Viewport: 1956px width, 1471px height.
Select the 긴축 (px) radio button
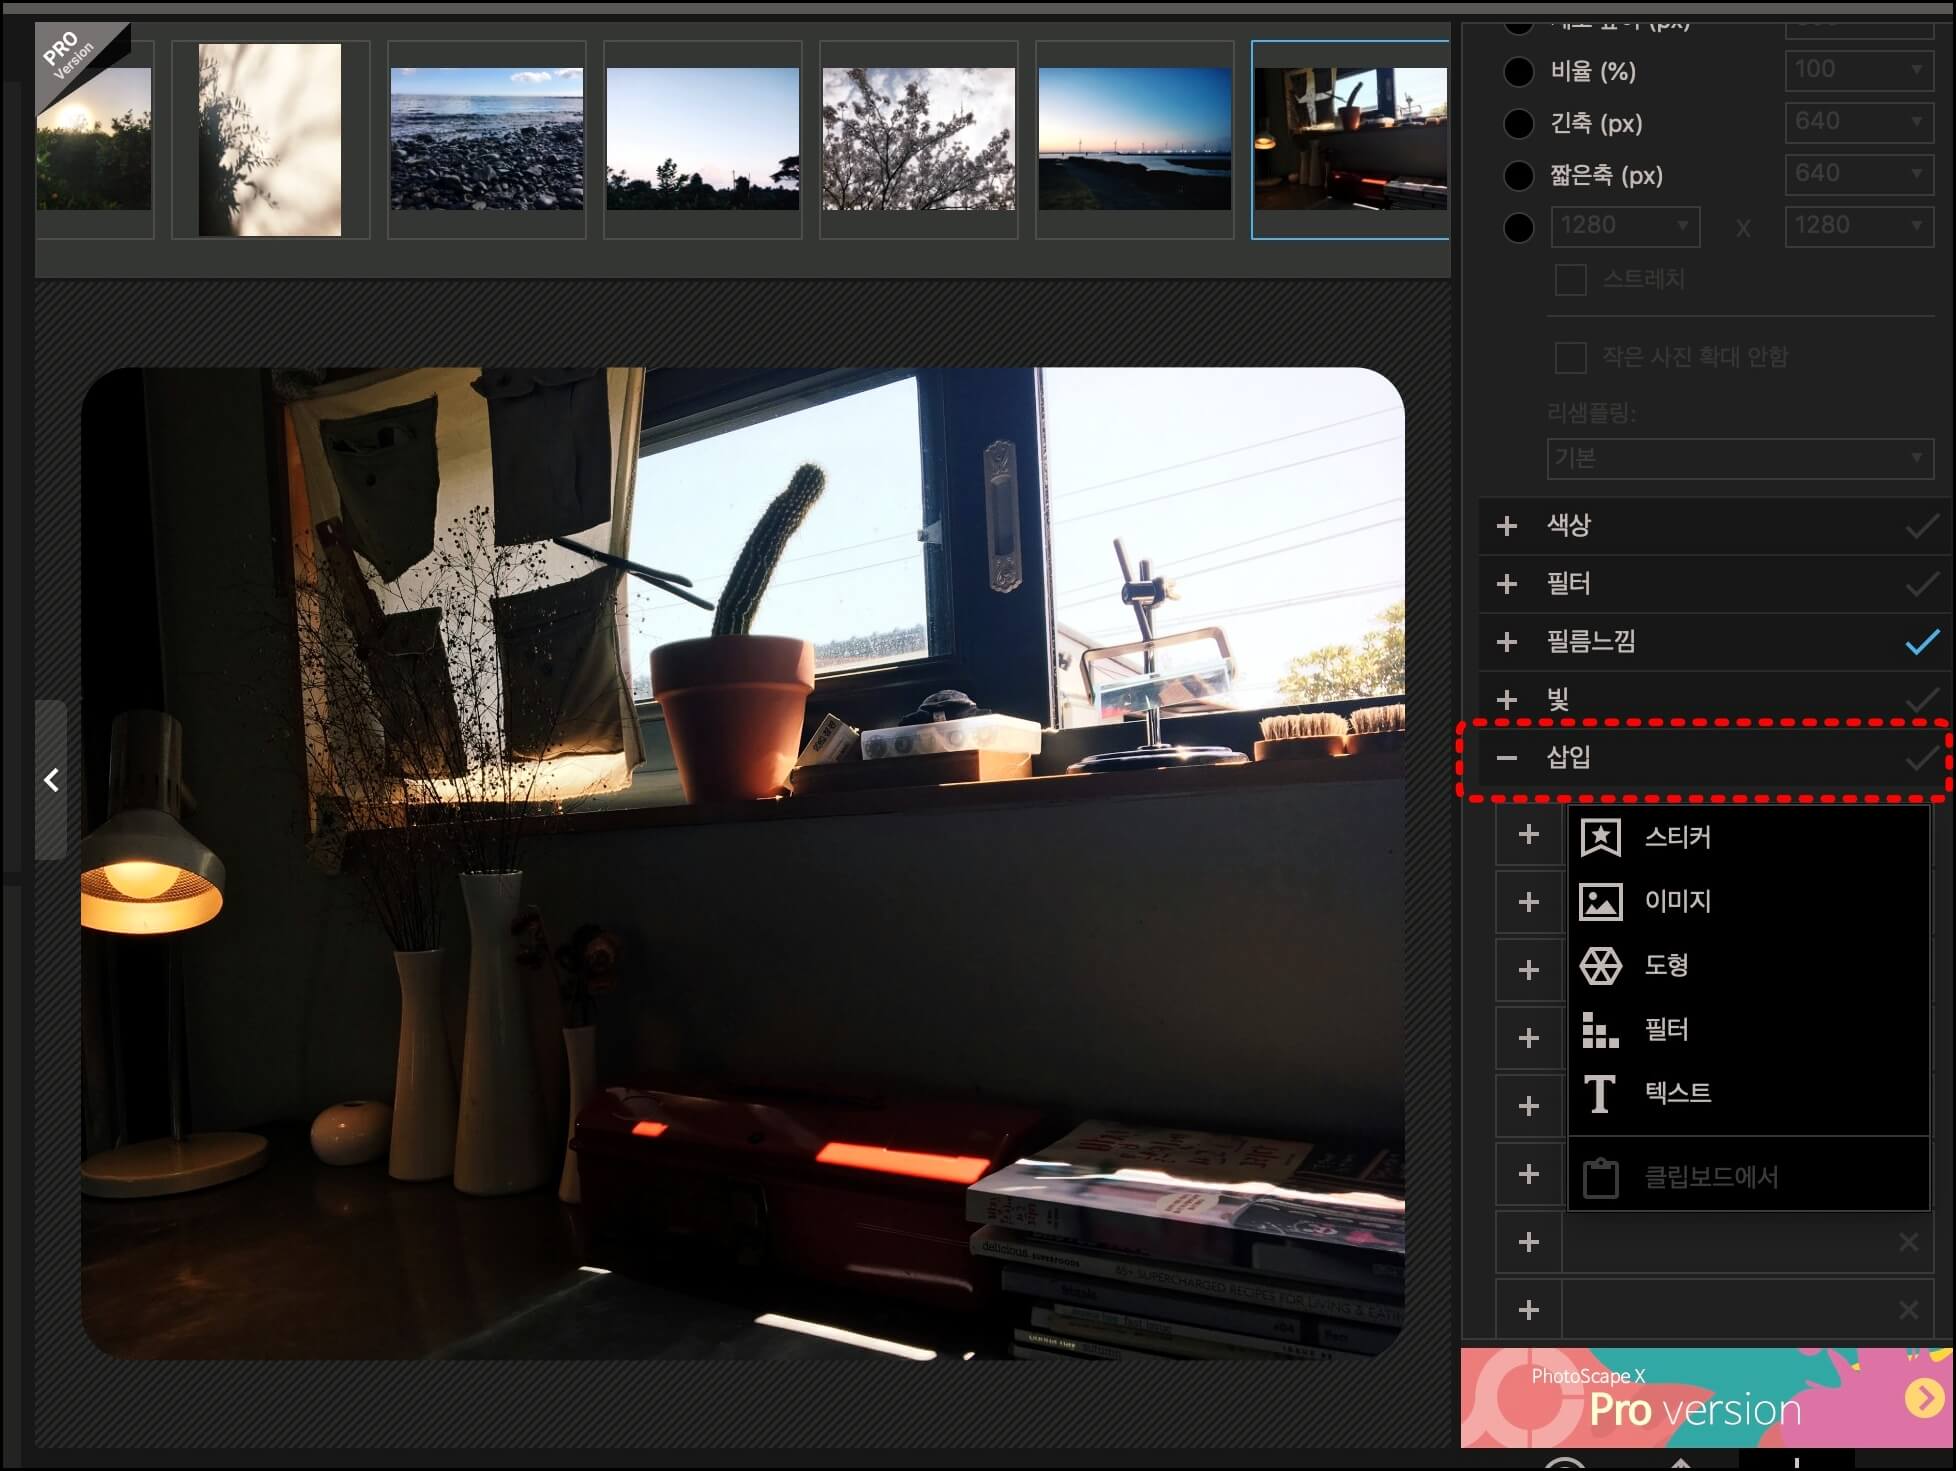[1518, 123]
